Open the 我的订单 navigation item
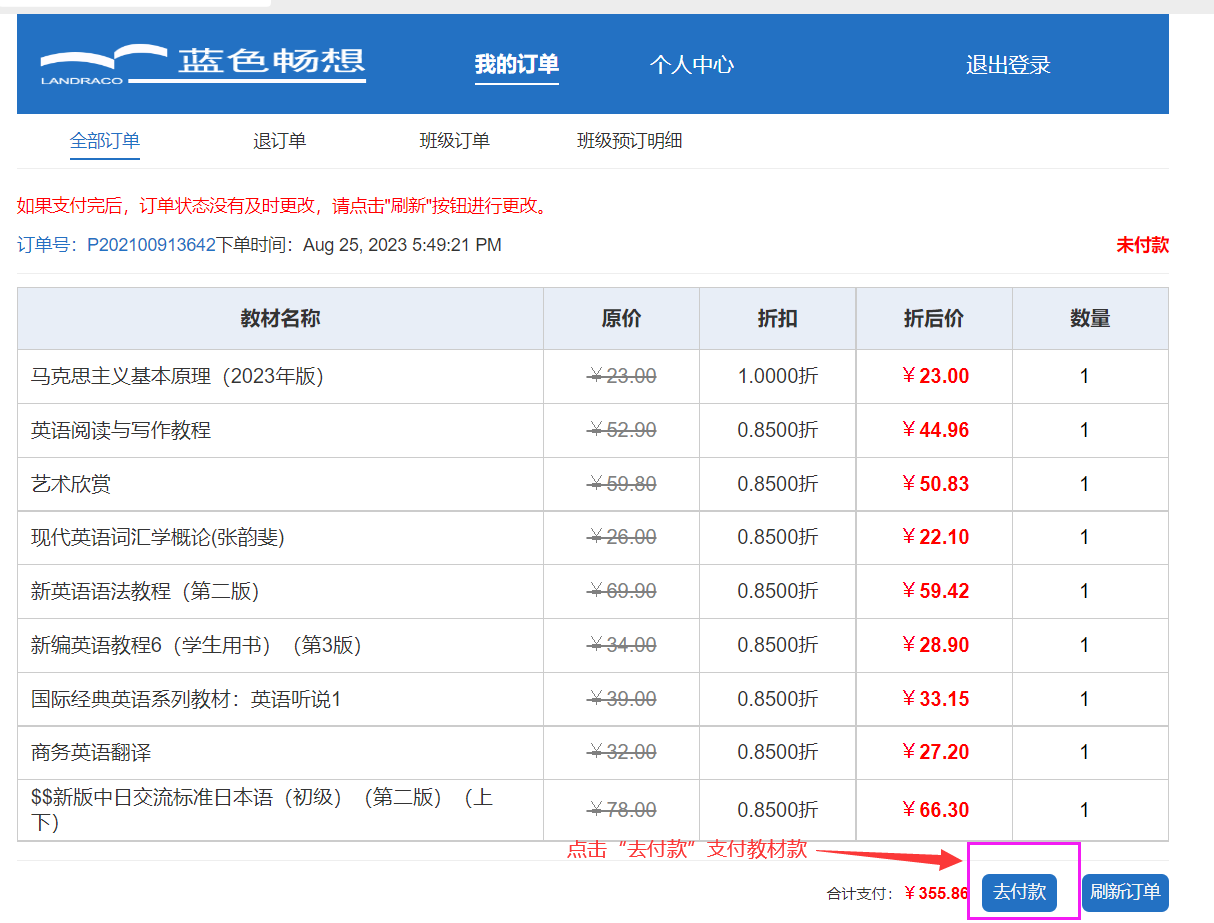 point(516,65)
